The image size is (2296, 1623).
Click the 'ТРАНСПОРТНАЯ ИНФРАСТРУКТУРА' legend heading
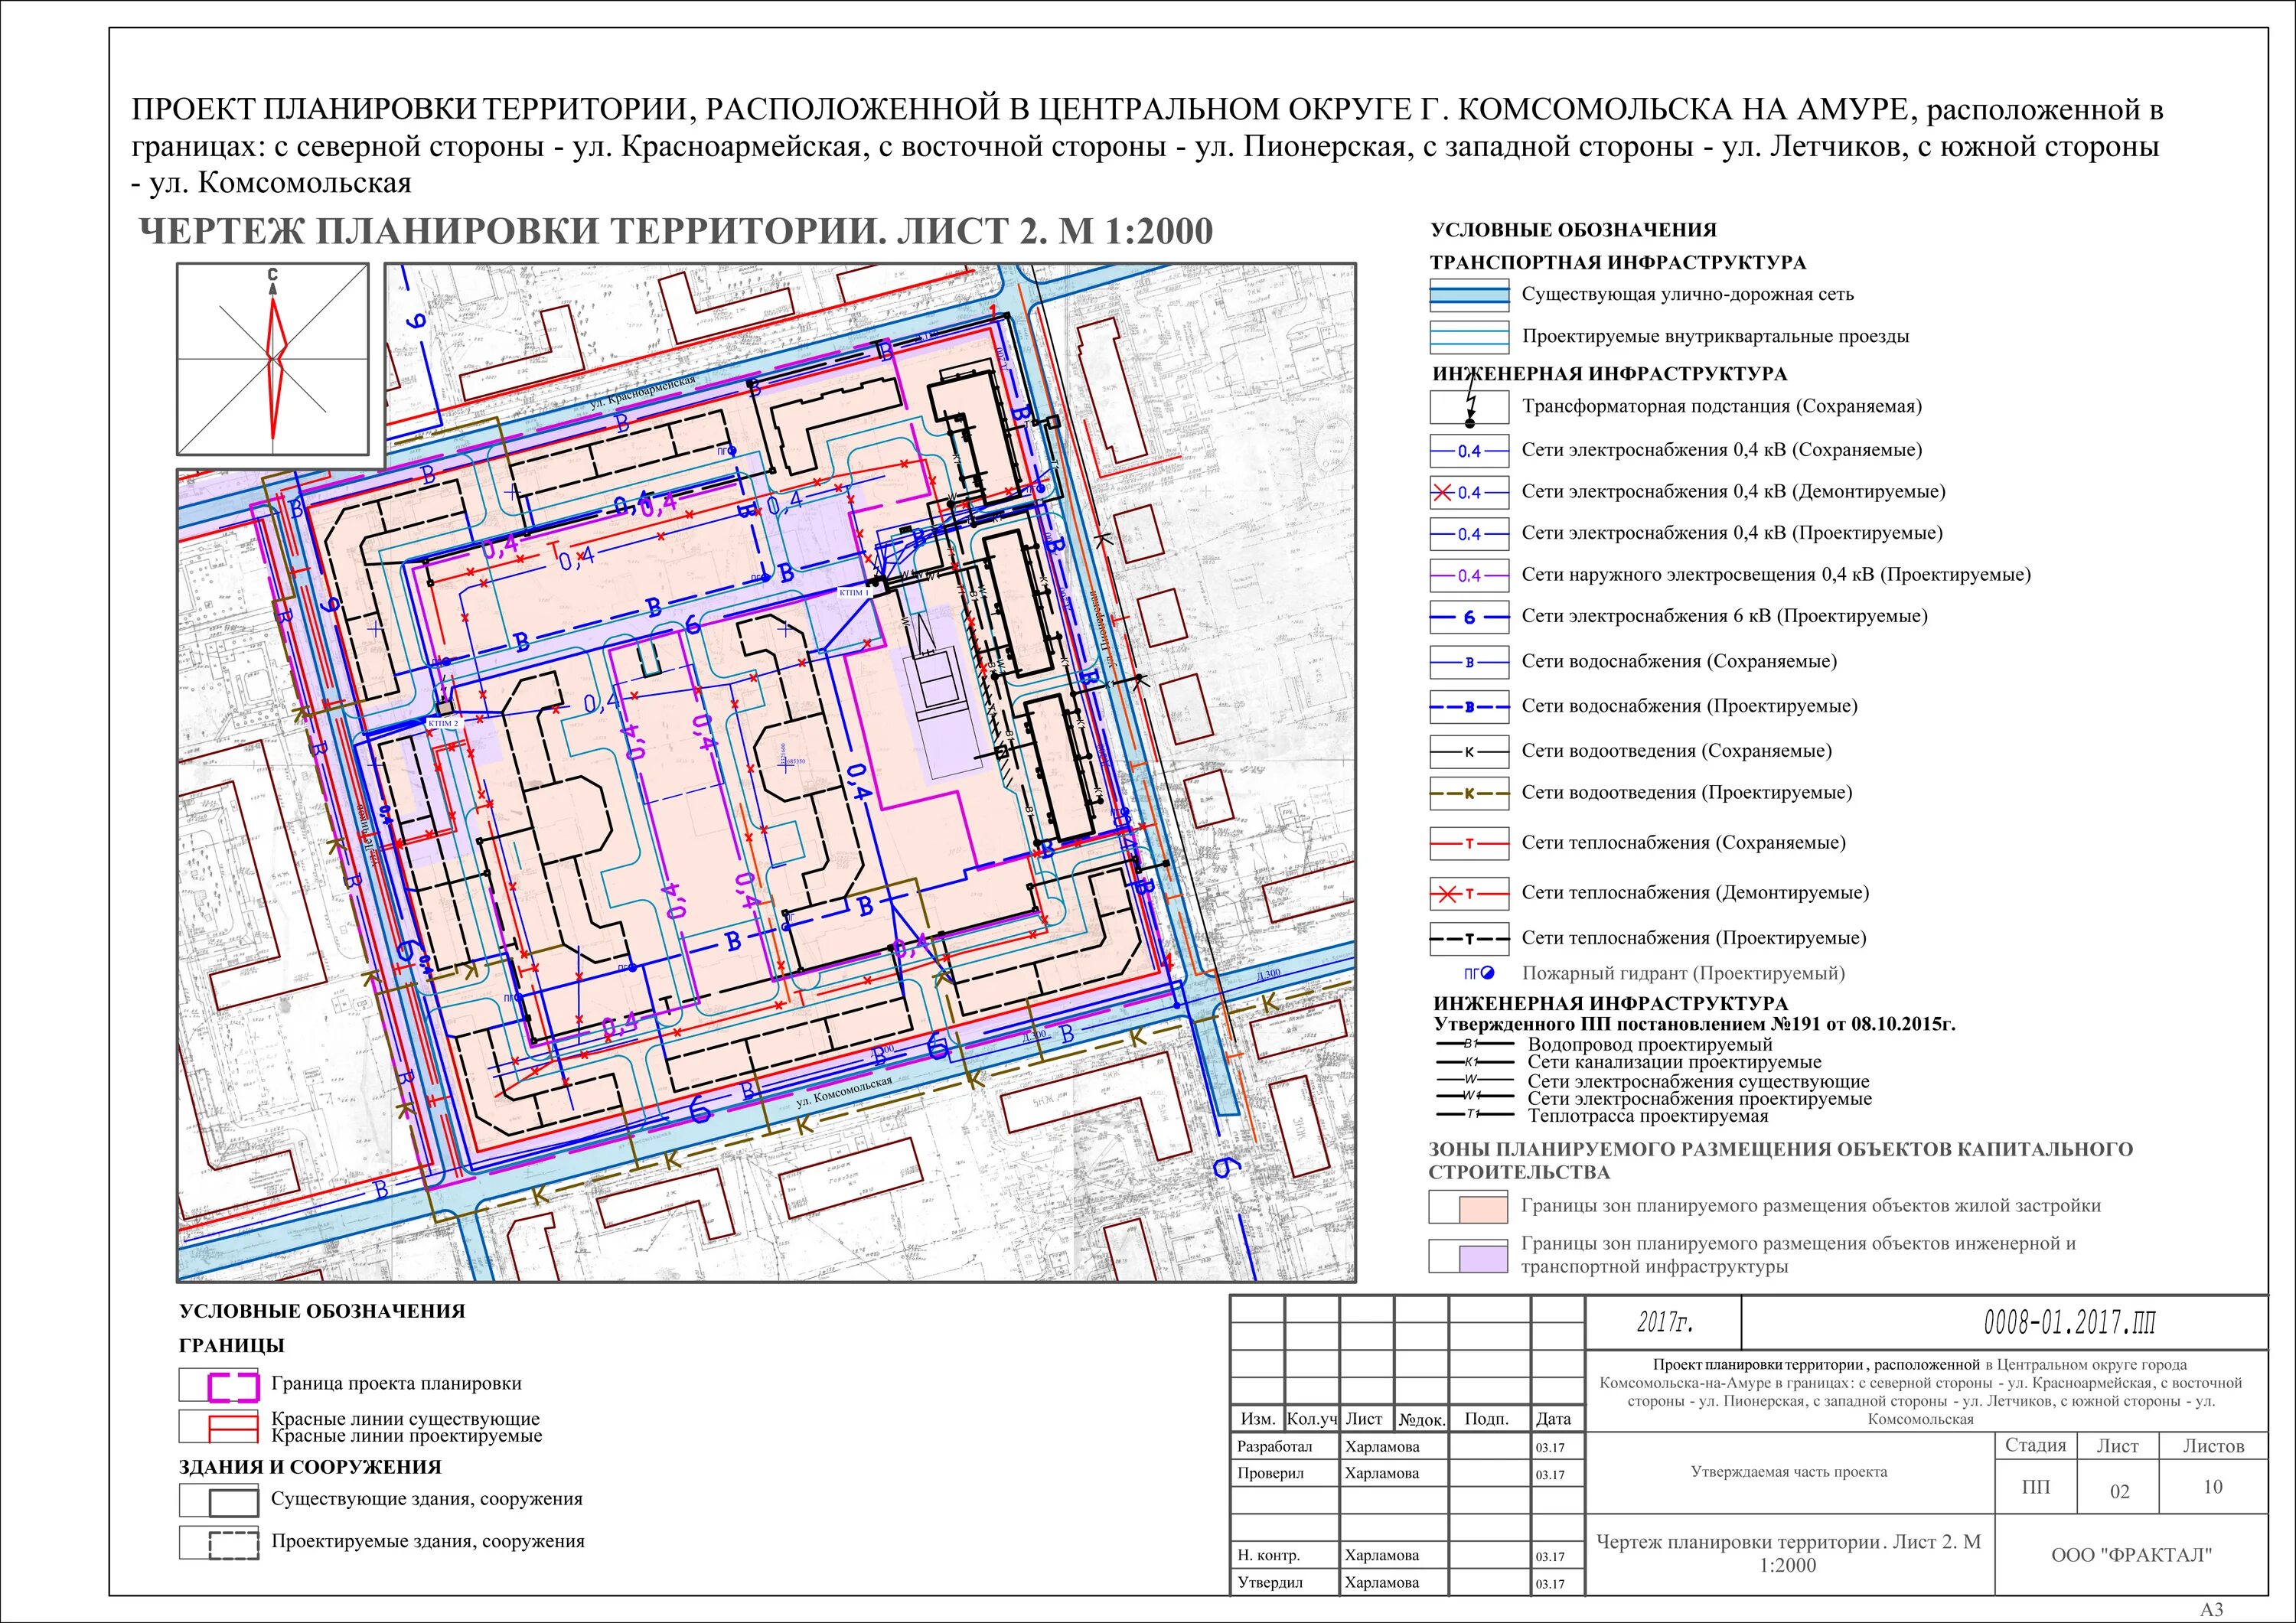(x=1618, y=263)
